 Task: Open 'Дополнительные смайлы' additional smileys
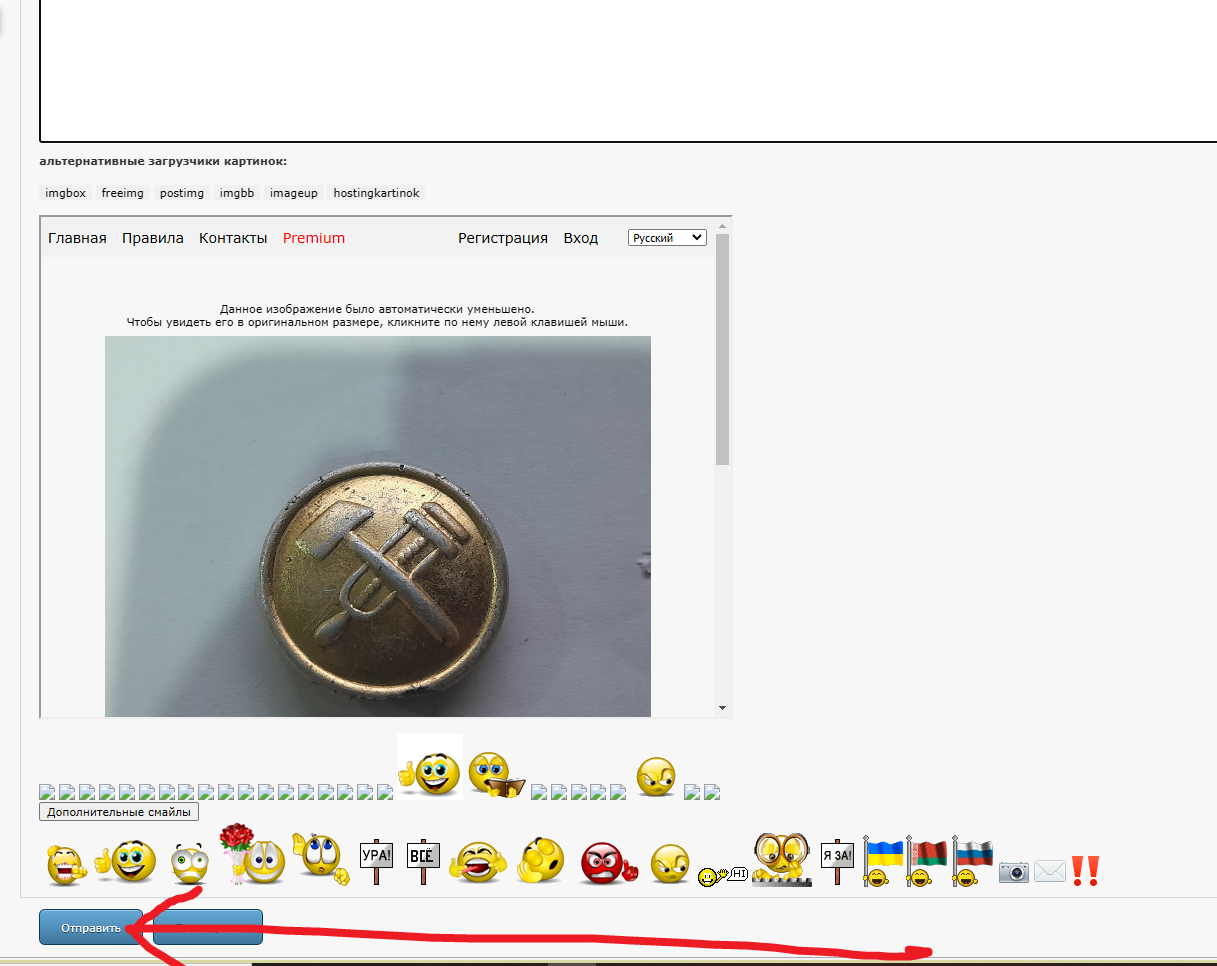coord(119,812)
